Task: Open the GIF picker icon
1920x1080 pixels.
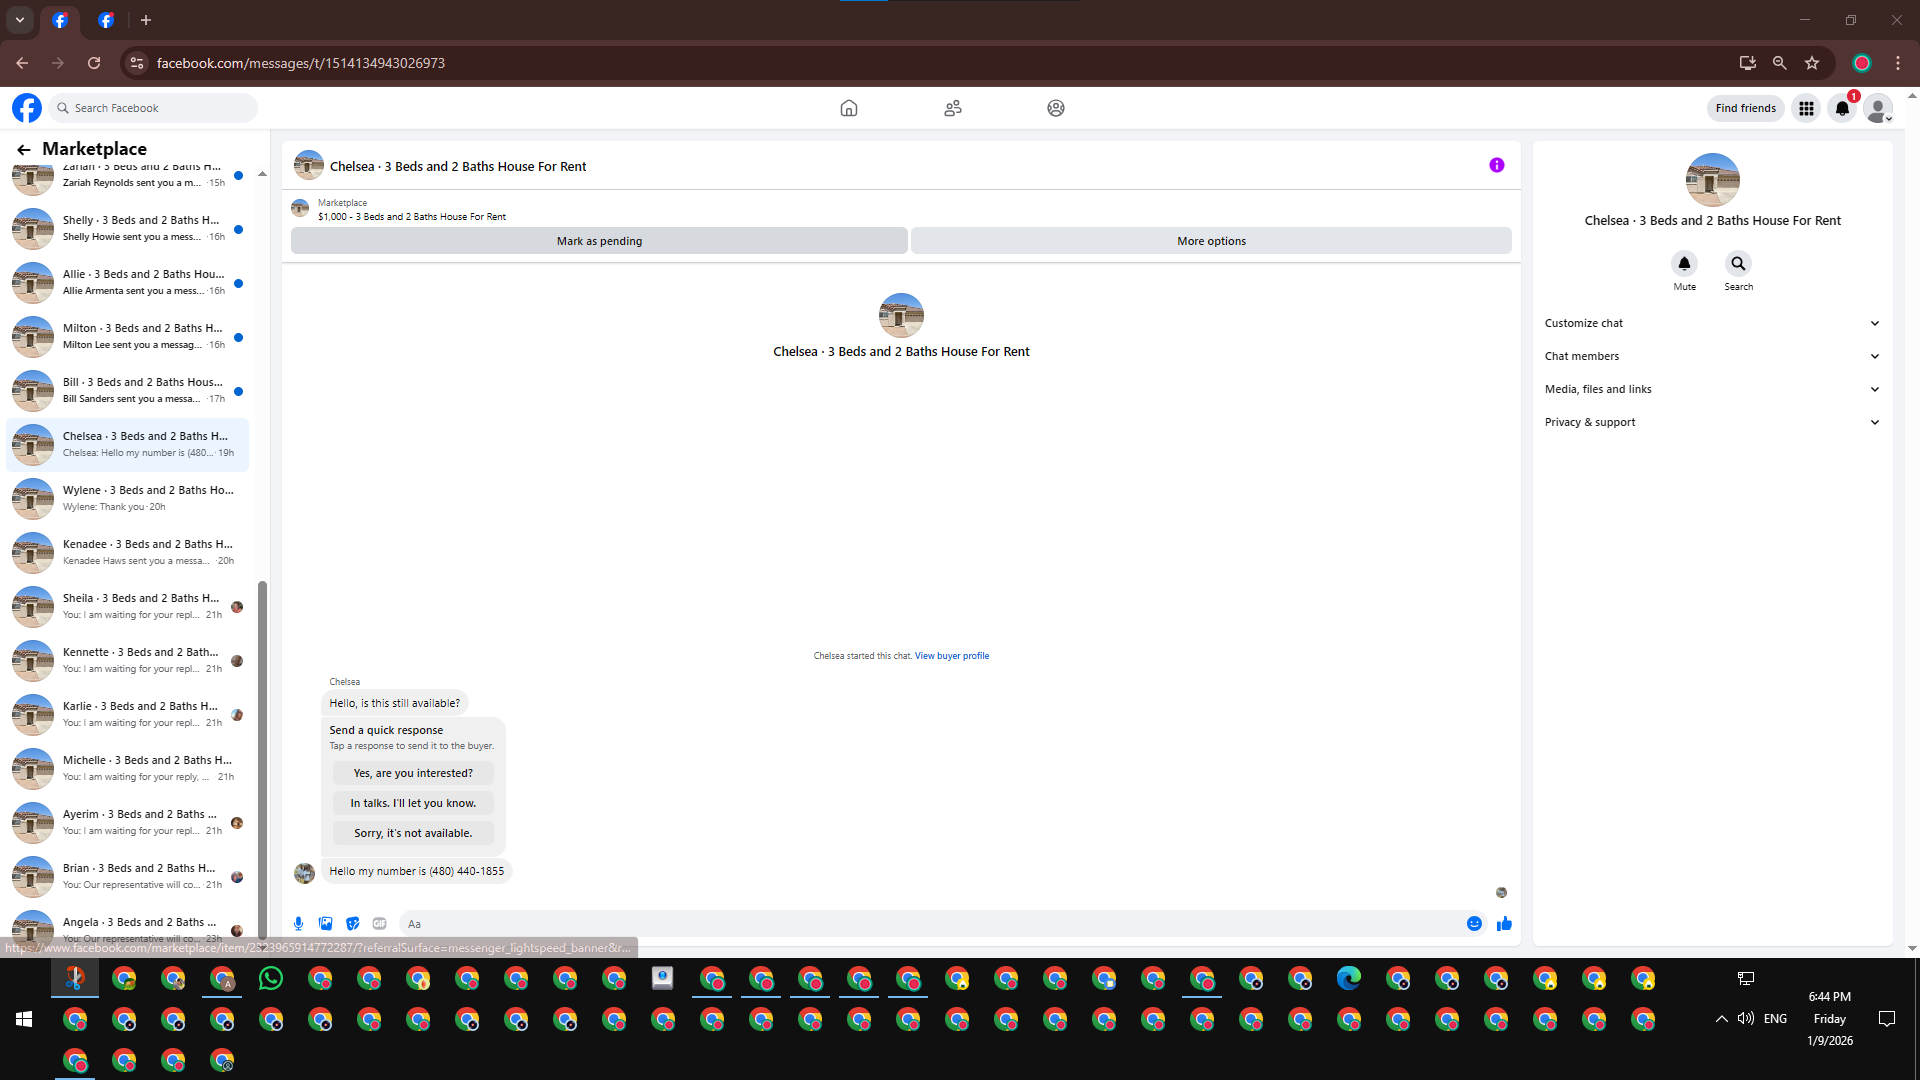Action: (x=379, y=924)
